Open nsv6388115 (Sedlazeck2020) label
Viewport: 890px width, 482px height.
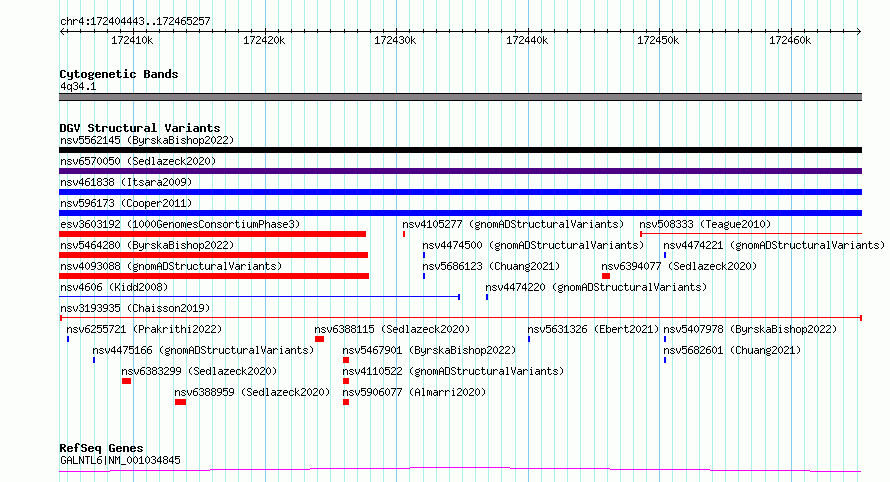pos(392,329)
